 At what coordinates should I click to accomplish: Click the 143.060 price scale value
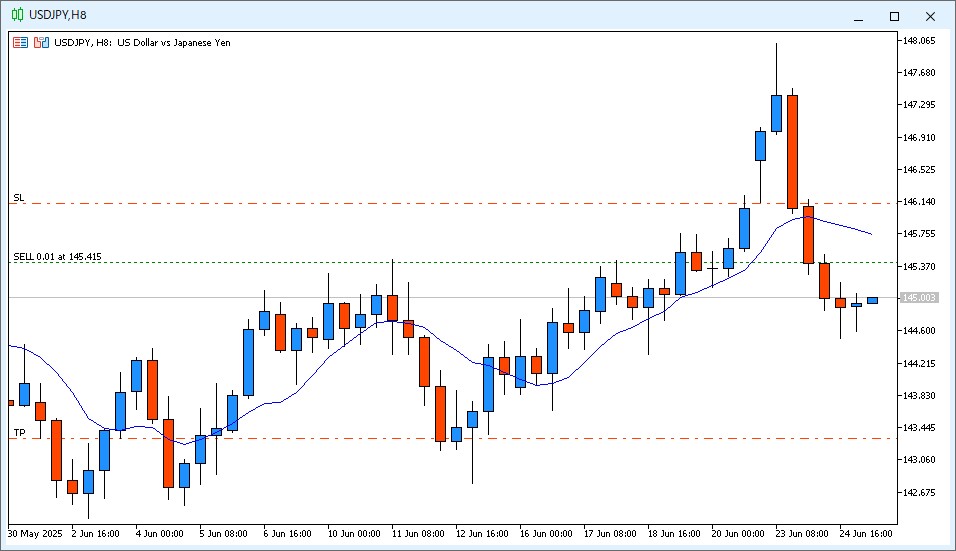pyautogui.click(x=919, y=460)
